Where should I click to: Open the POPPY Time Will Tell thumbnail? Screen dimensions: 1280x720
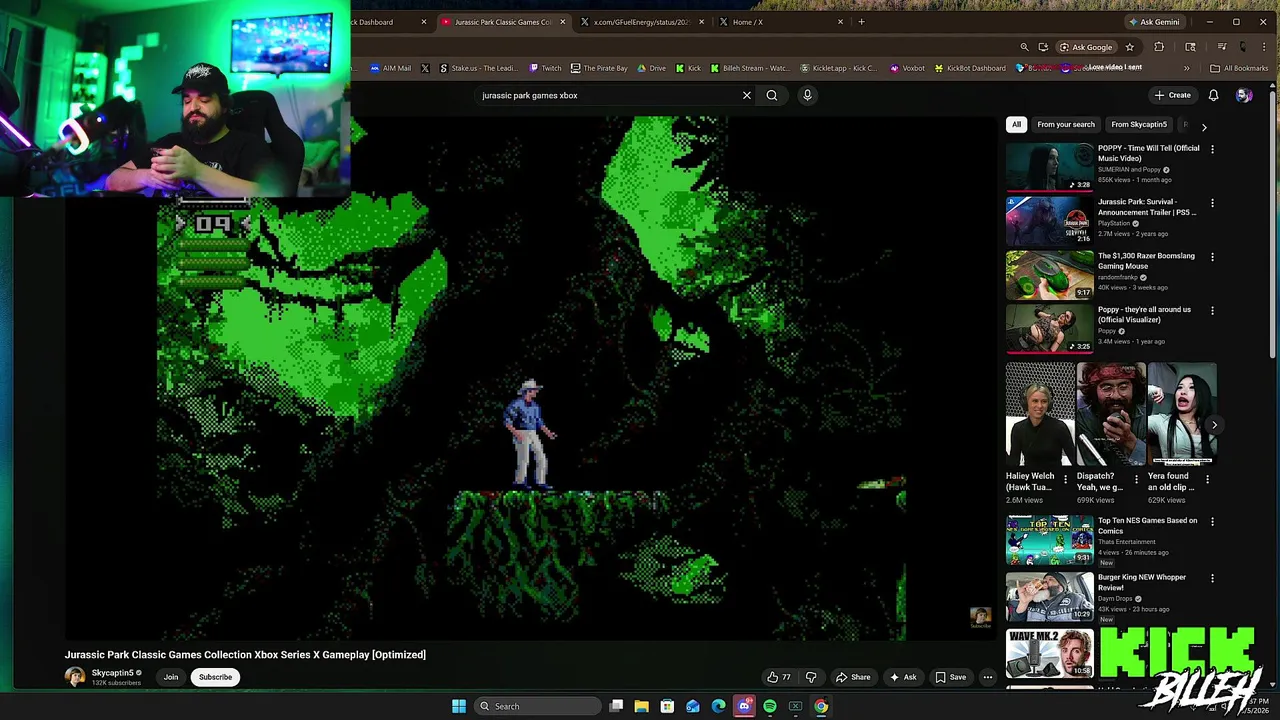tap(1050, 167)
